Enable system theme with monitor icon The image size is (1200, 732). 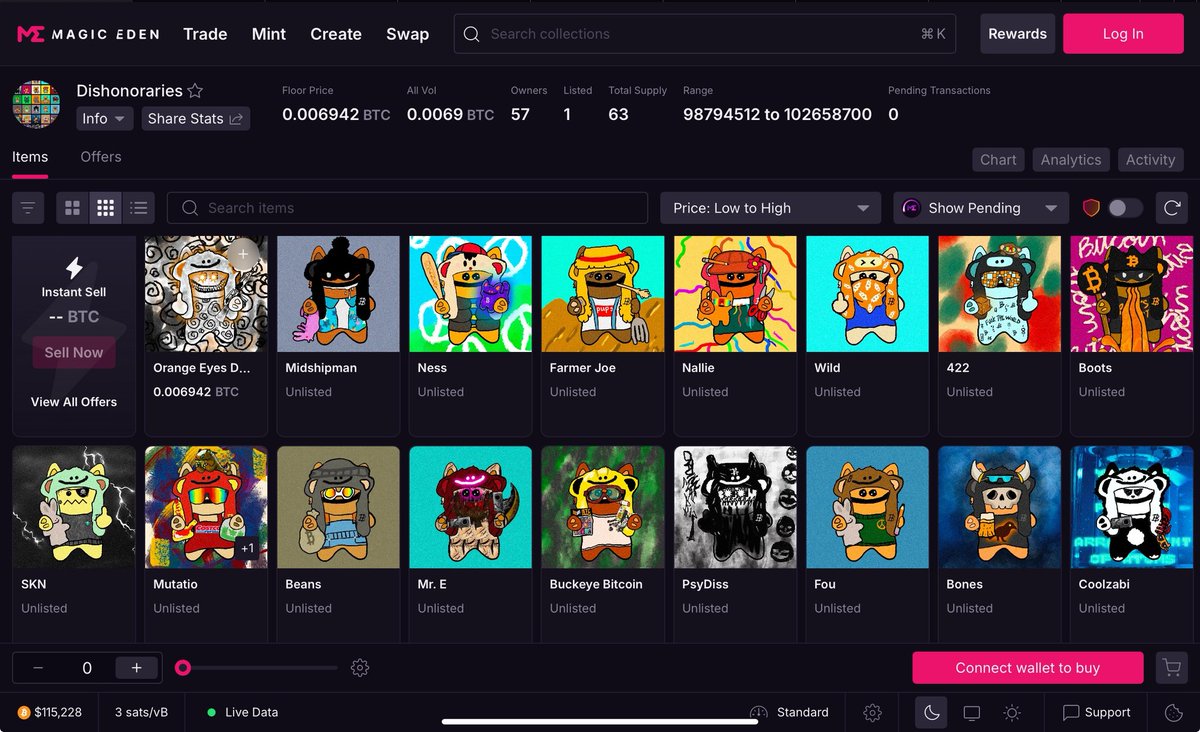point(971,712)
